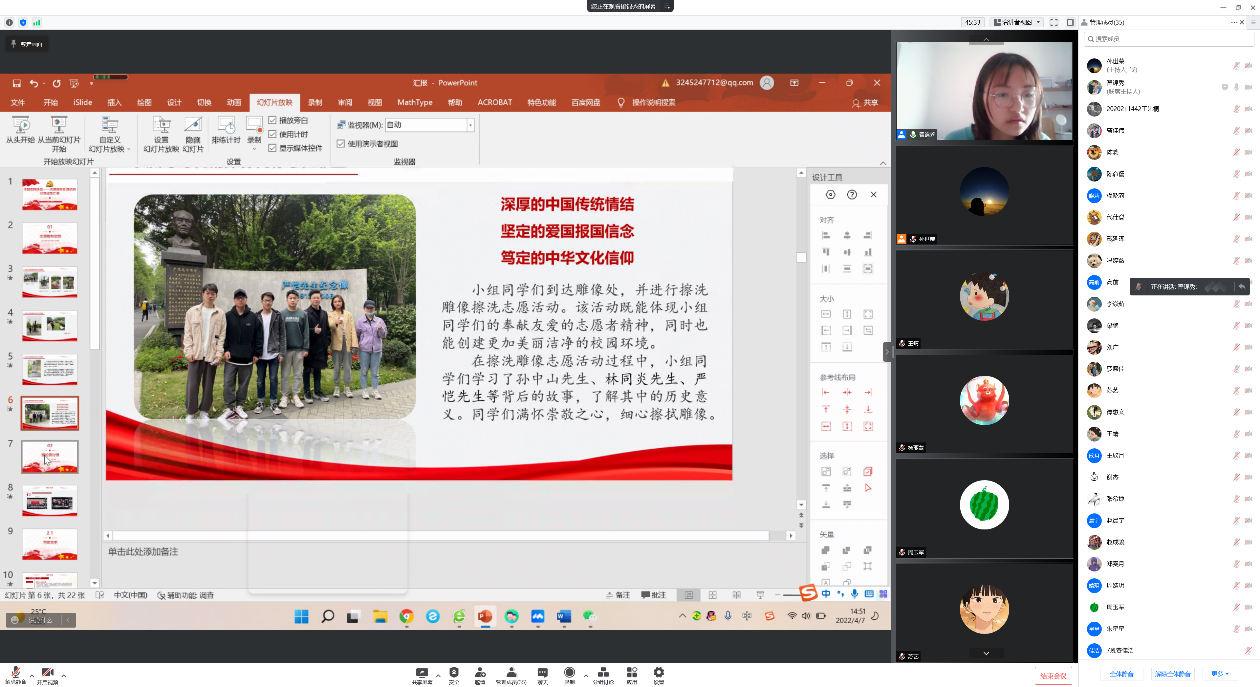Open the 动画 ribbon tab
This screenshot has width=1260, height=687.
click(x=233, y=102)
